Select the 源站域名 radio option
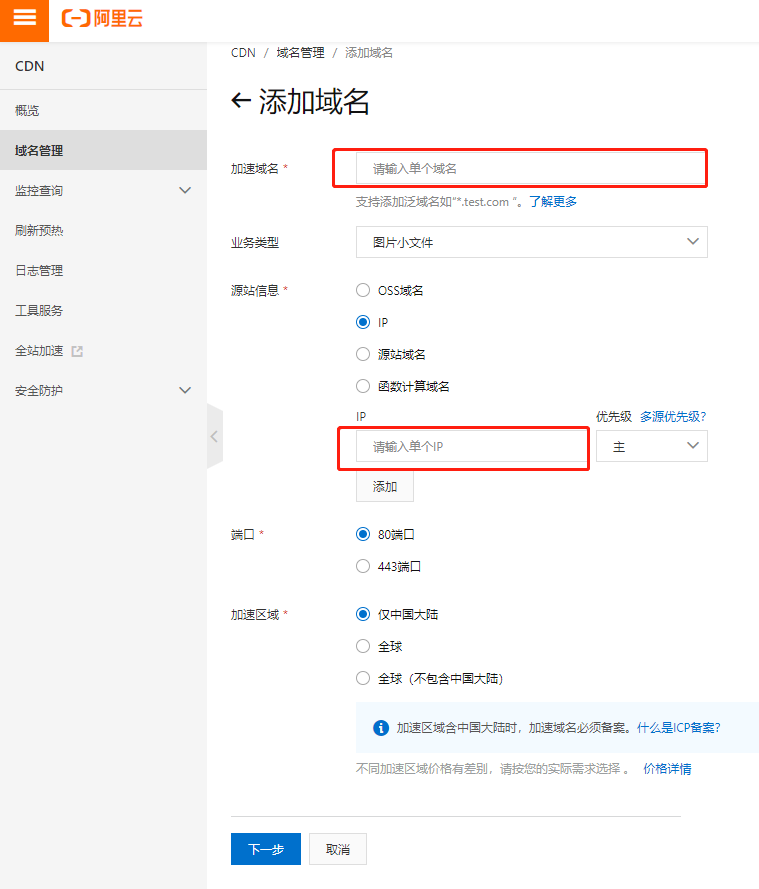759x889 pixels. click(363, 354)
